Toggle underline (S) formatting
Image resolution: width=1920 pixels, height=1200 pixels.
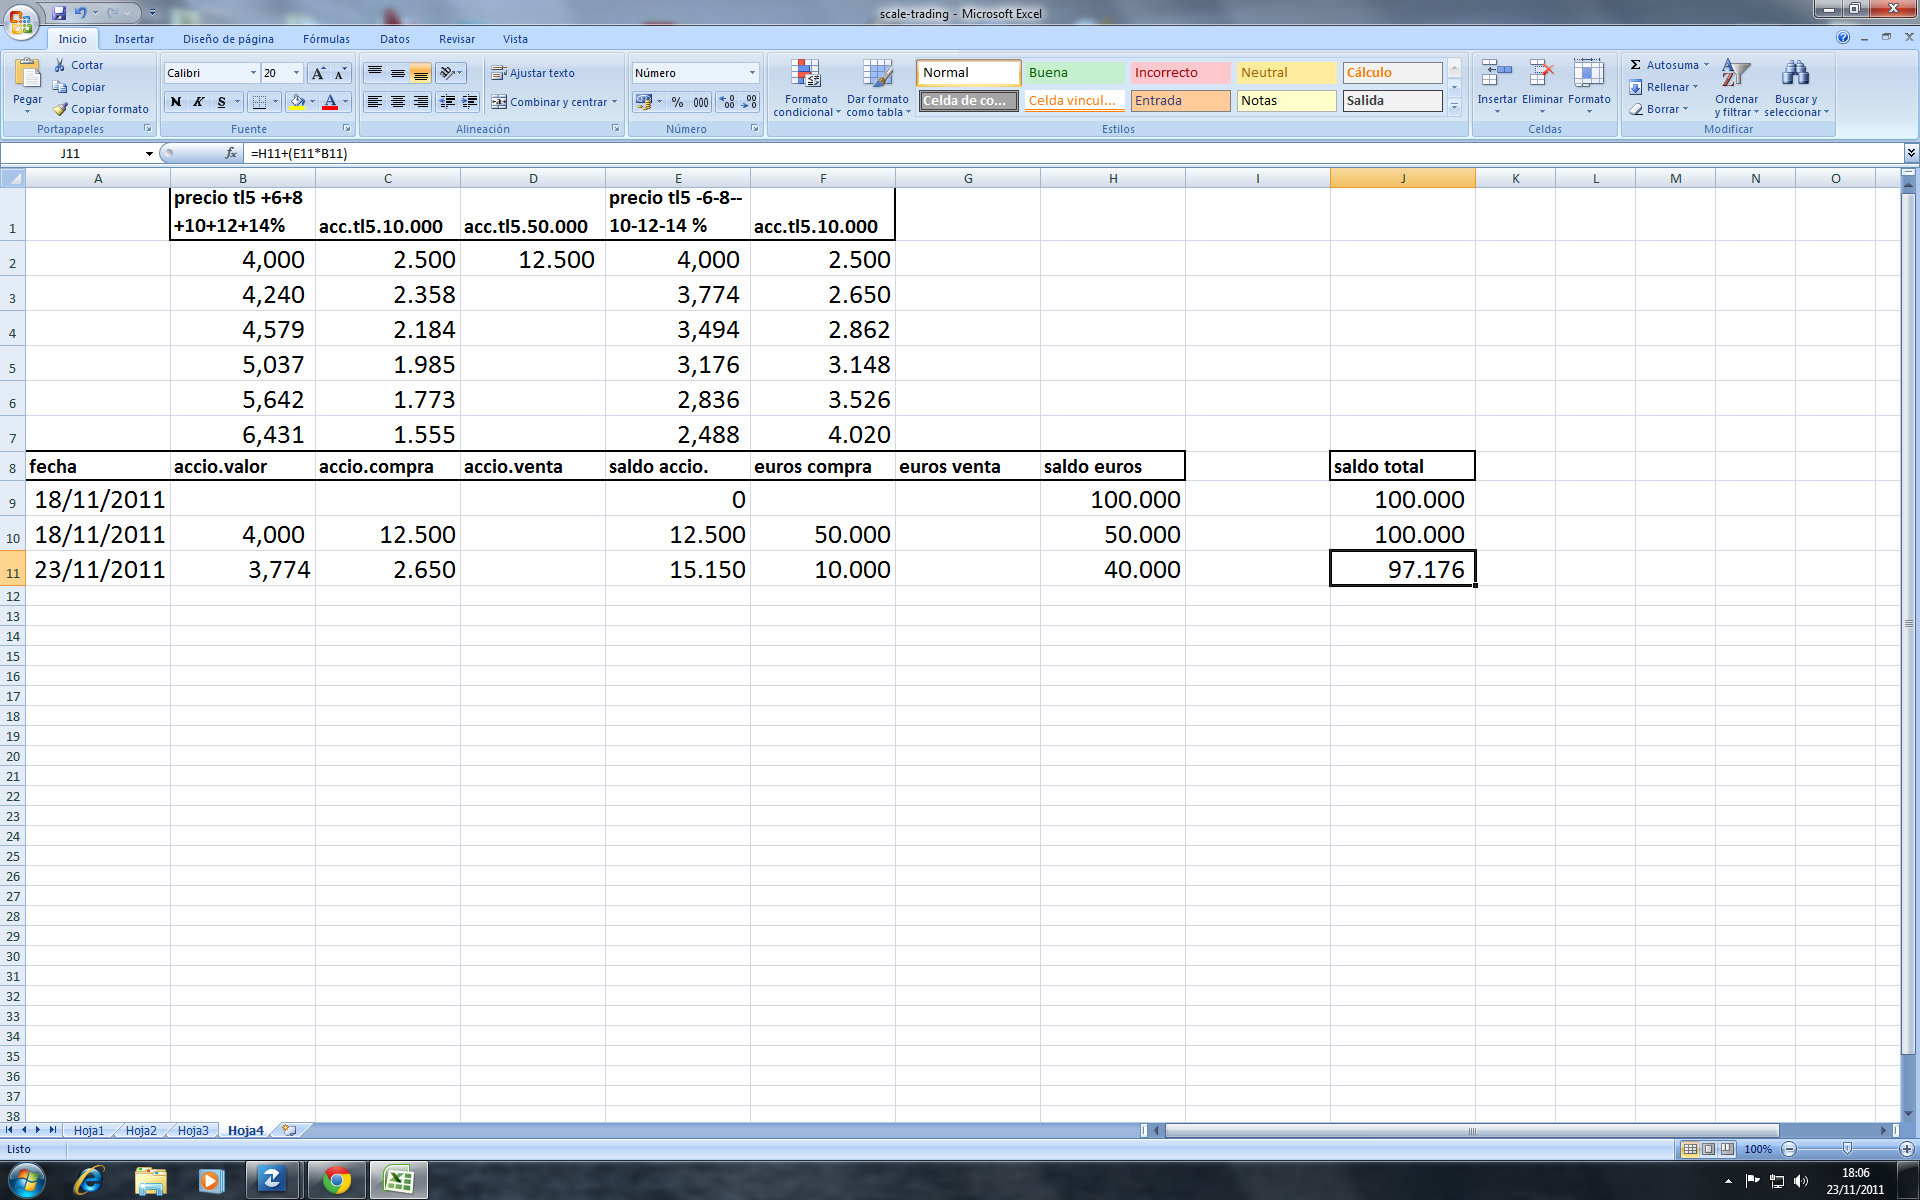point(221,102)
